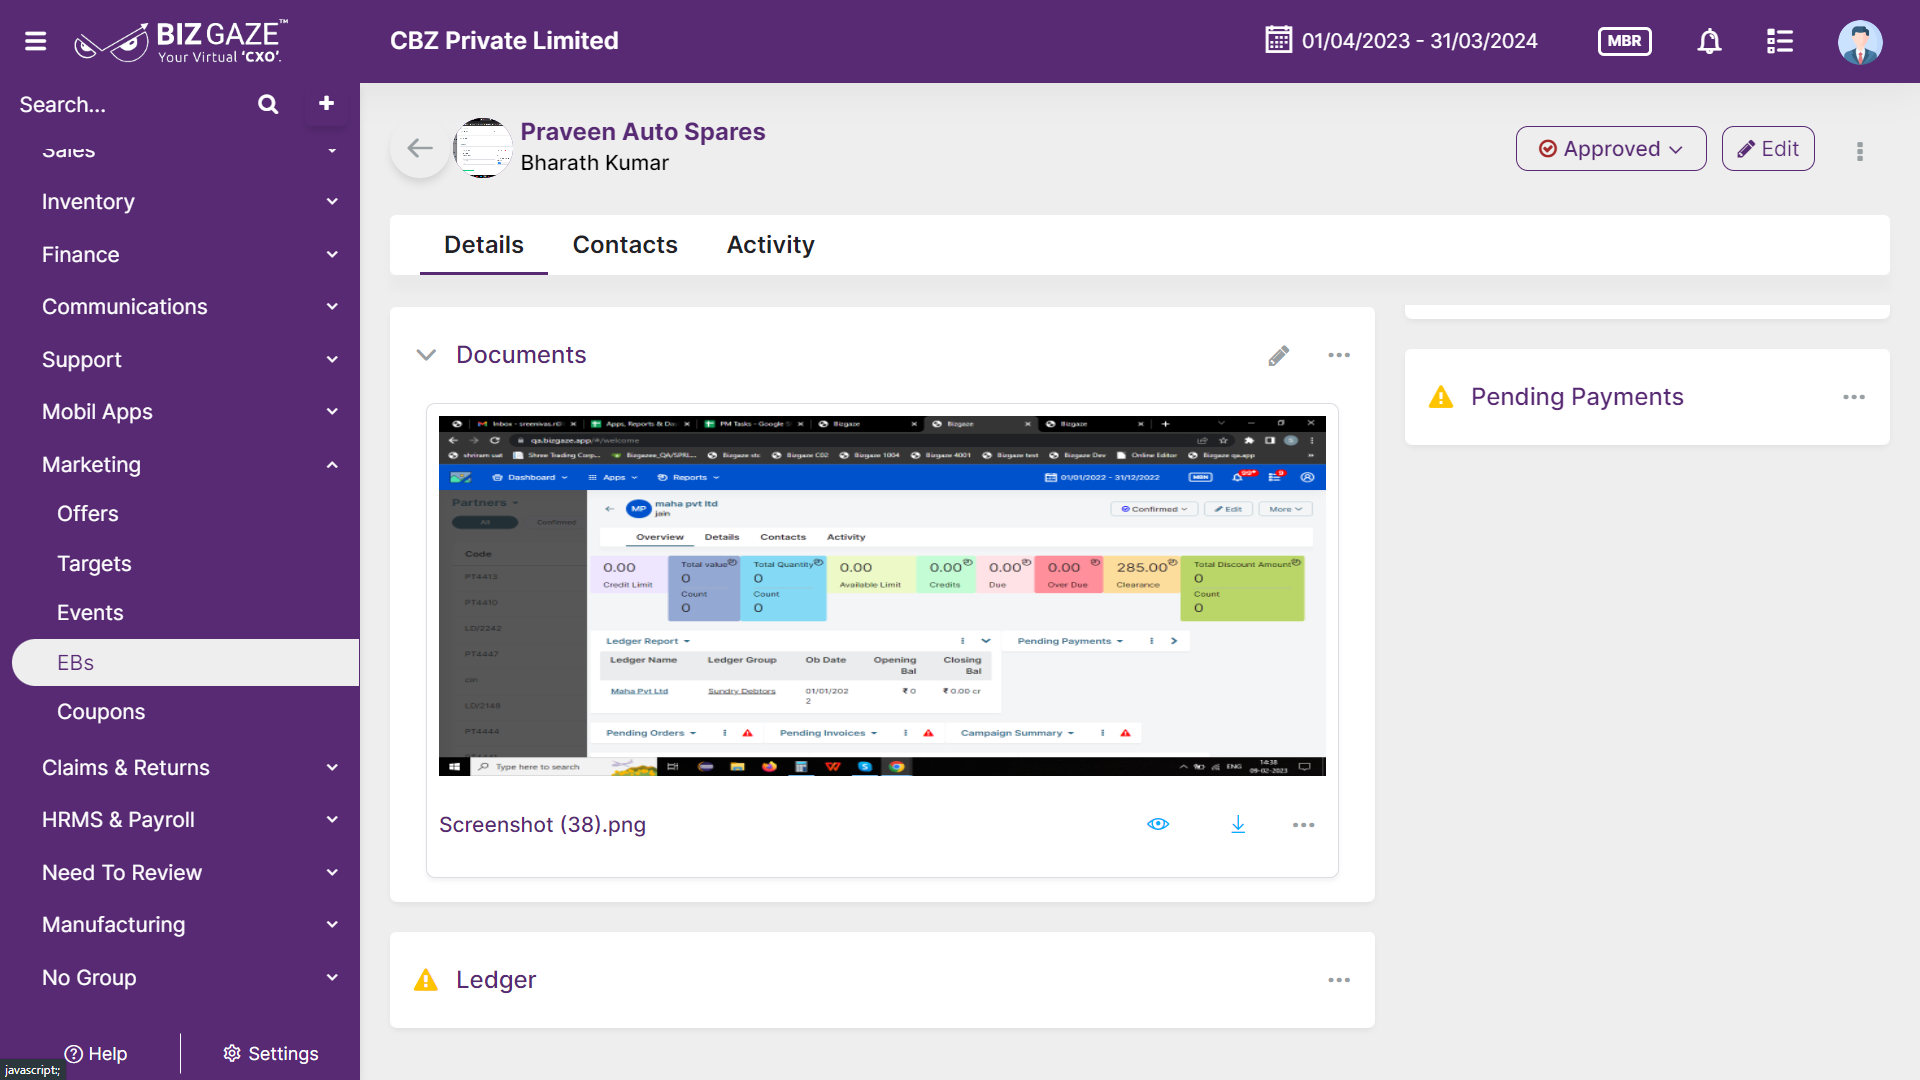1920x1080 pixels.
Task: Open Pending Payments ellipsis menu
Action: click(1854, 397)
